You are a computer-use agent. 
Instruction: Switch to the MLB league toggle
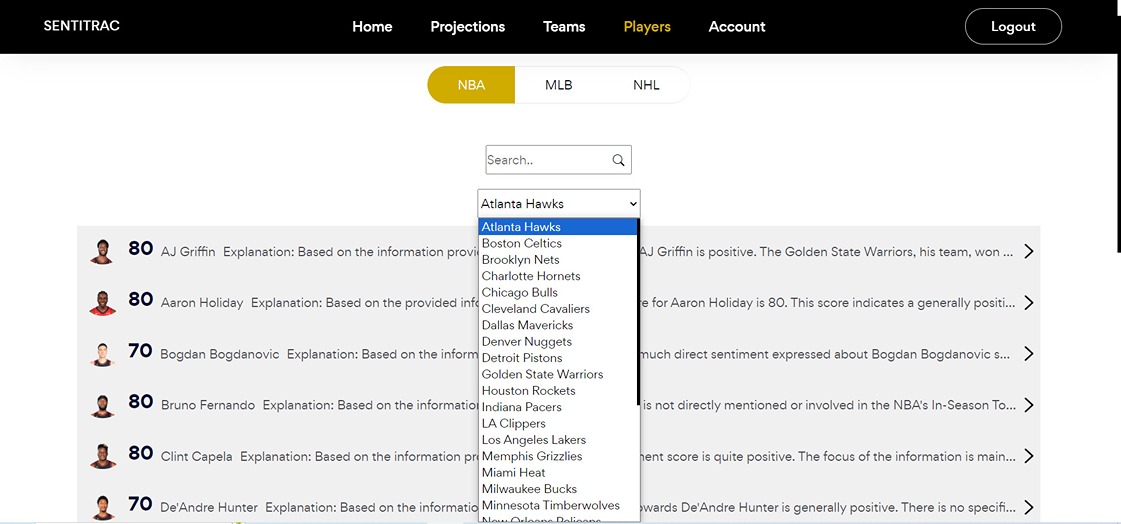coord(558,85)
